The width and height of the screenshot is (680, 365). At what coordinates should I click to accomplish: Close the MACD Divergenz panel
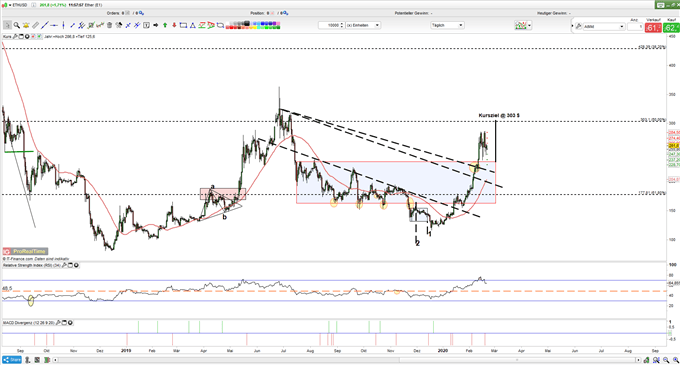[70, 323]
